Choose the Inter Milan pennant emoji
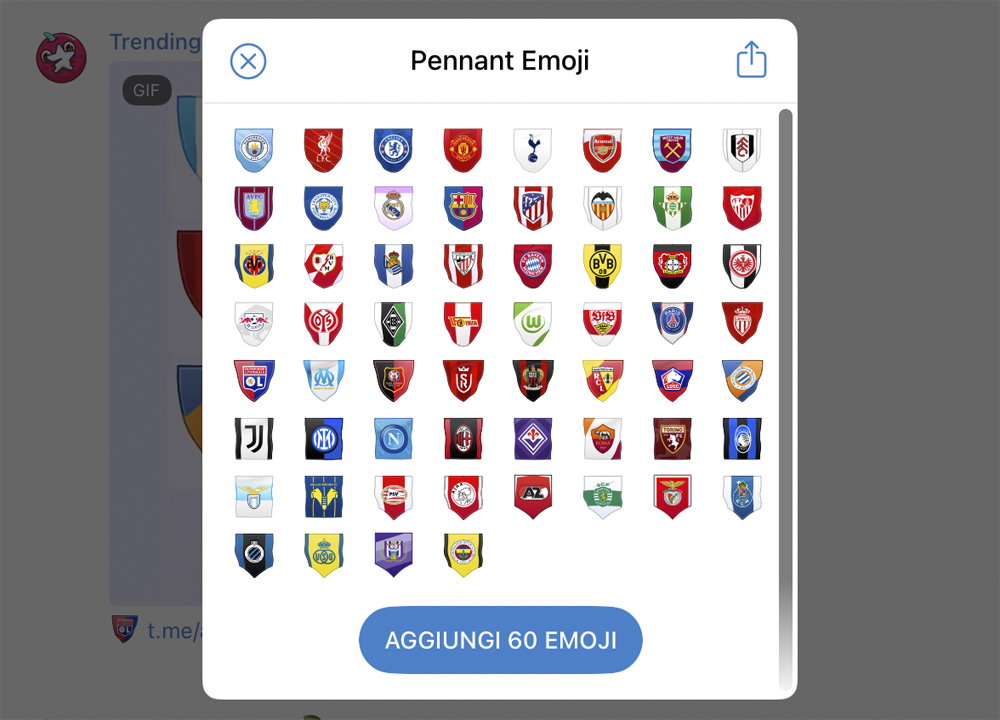The image size is (1000, 720). point(323,439)
